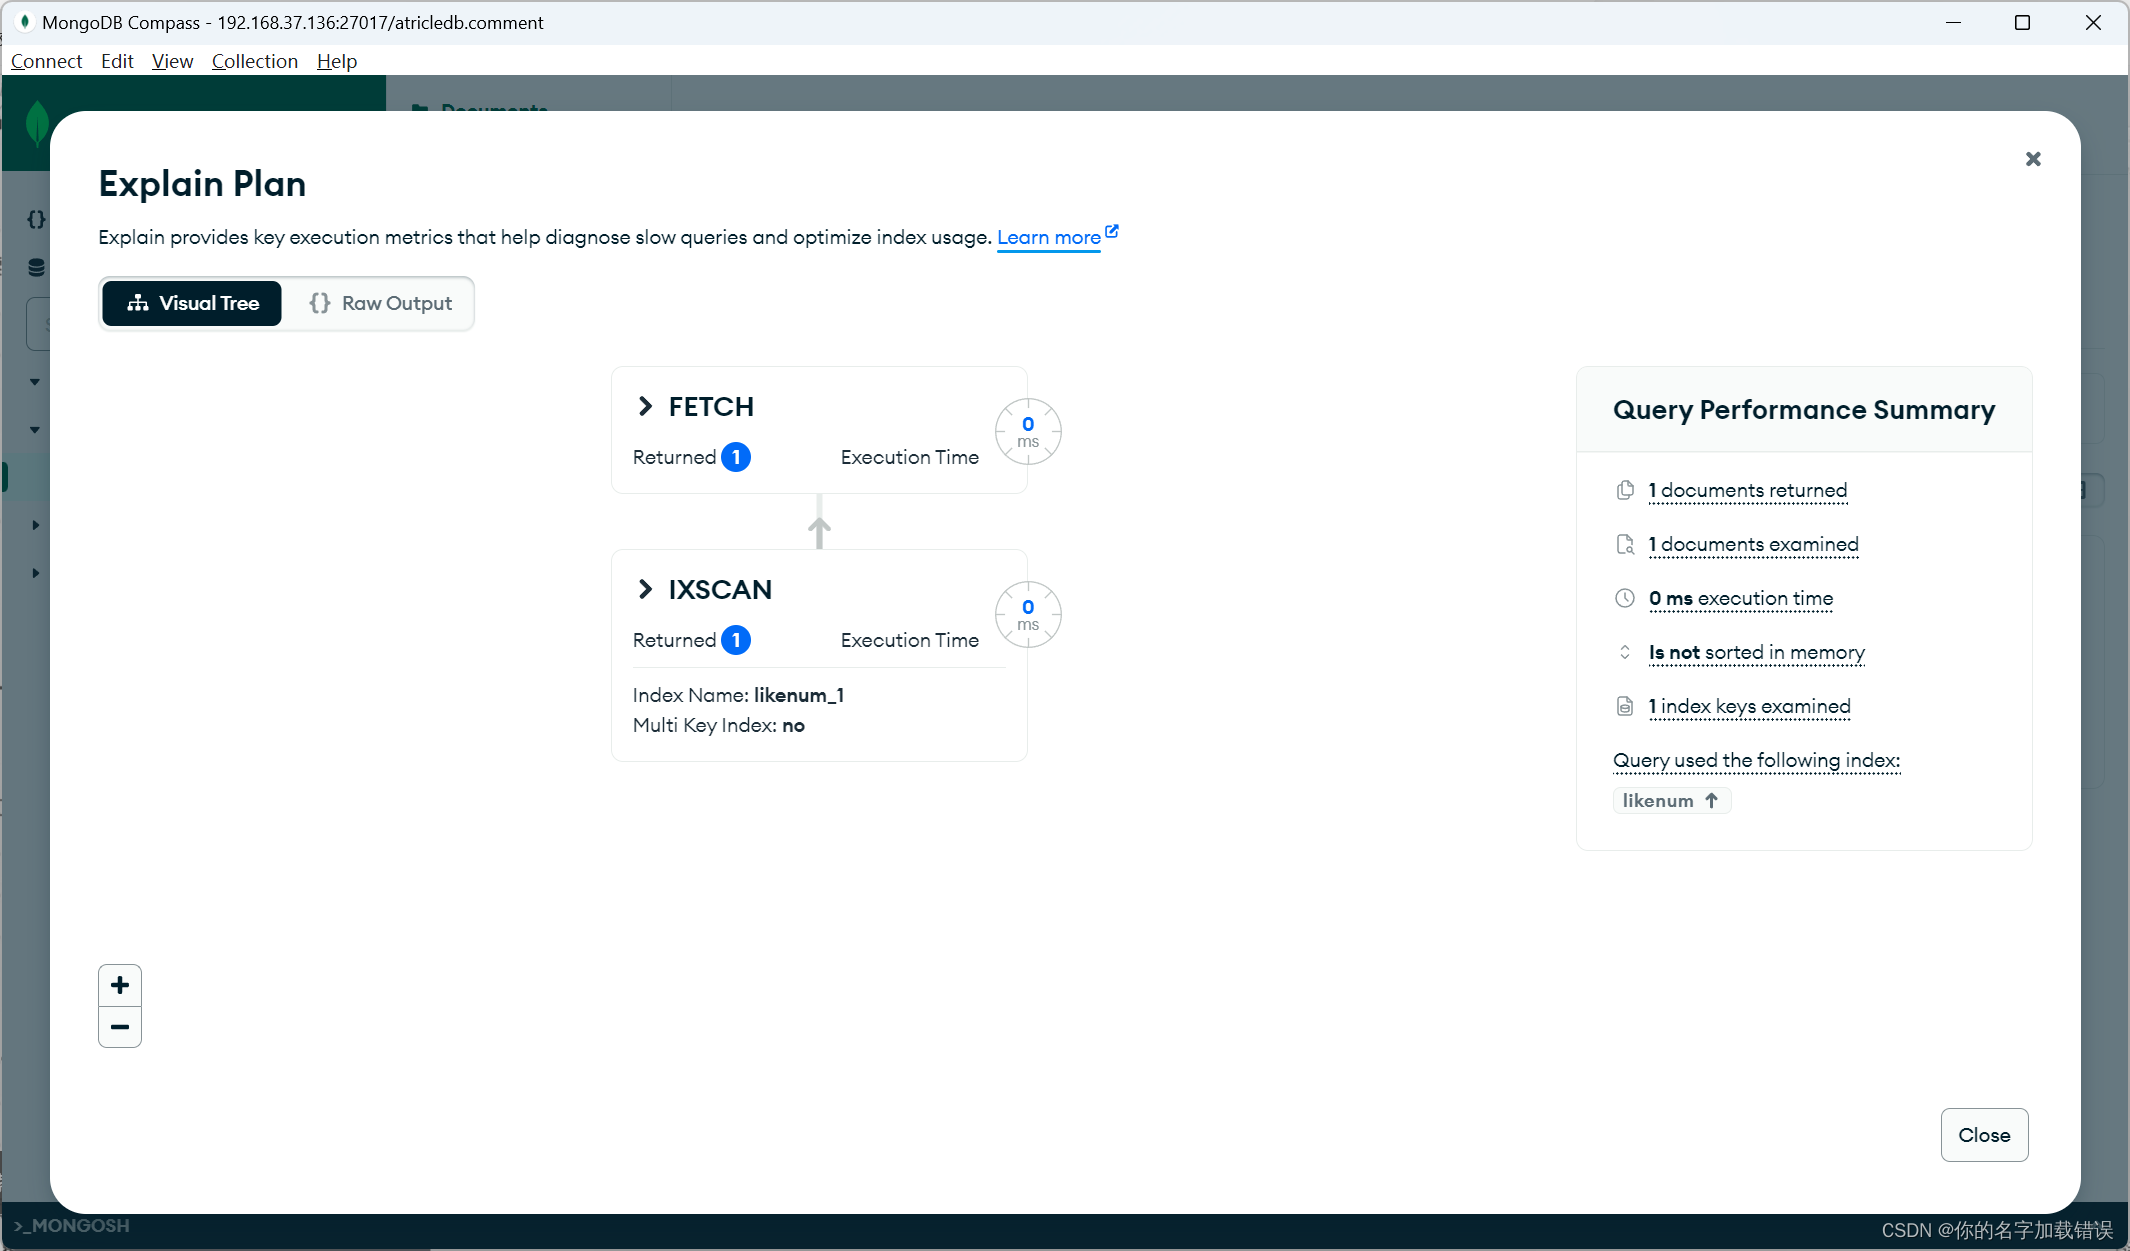The image size is (2130, 1251).
Task: Click the index keys examined icon
Action: [1625, 706]
